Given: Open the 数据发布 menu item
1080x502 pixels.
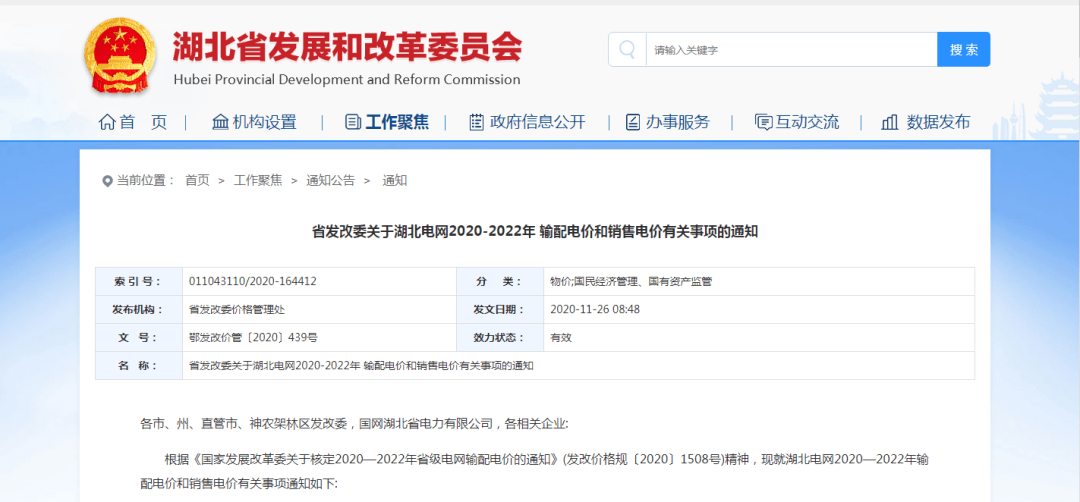Looking at the screenshot, I should [937, 122].
